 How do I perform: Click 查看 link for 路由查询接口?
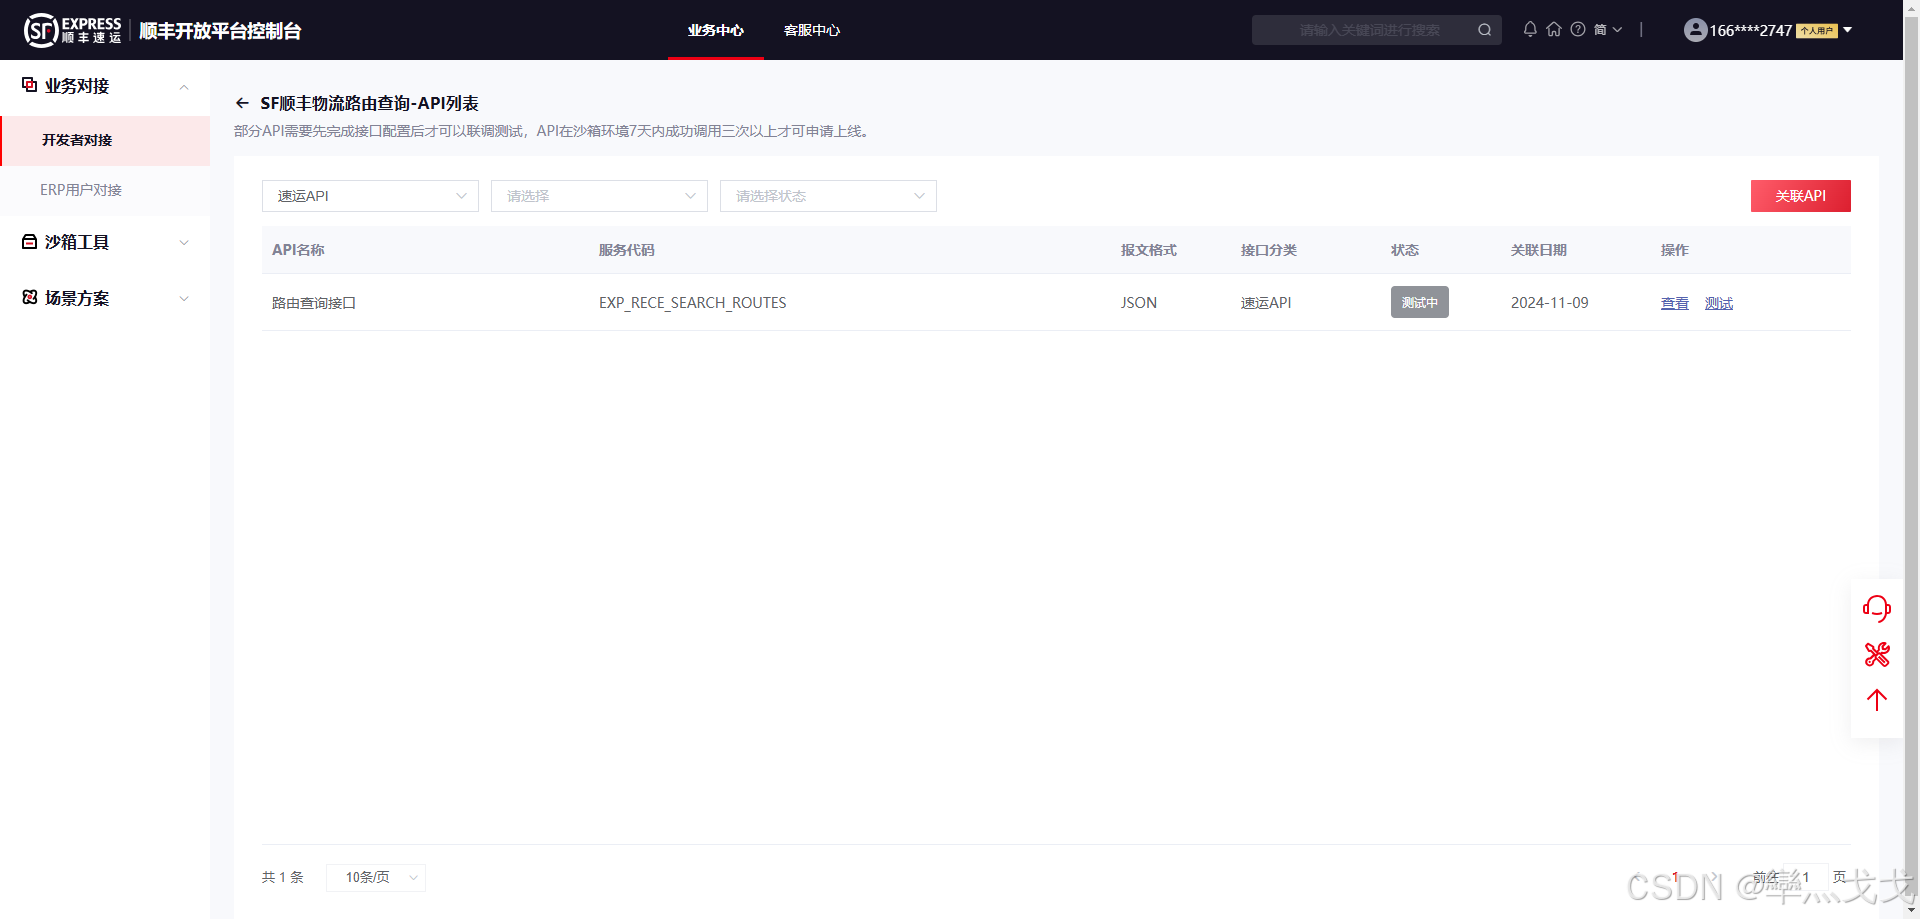[x=1675, y=303]
